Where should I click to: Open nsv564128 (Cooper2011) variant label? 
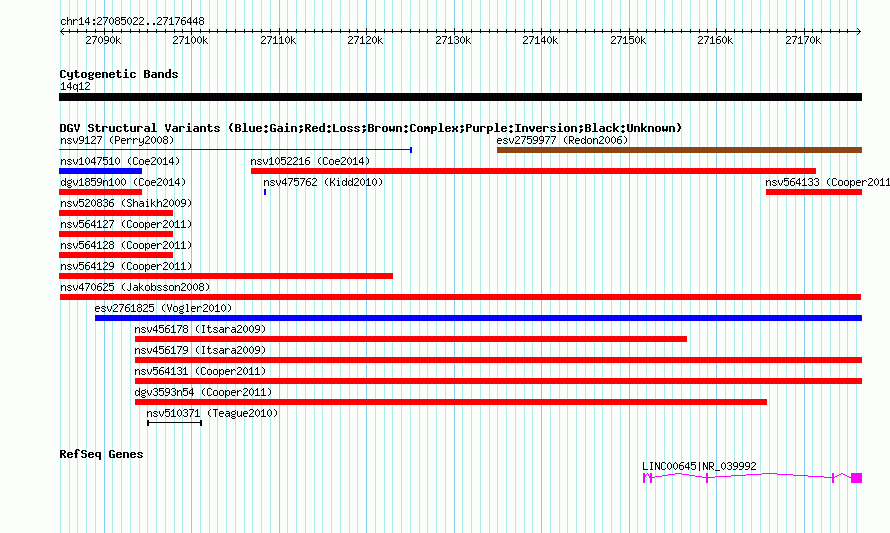pos(126,245)
